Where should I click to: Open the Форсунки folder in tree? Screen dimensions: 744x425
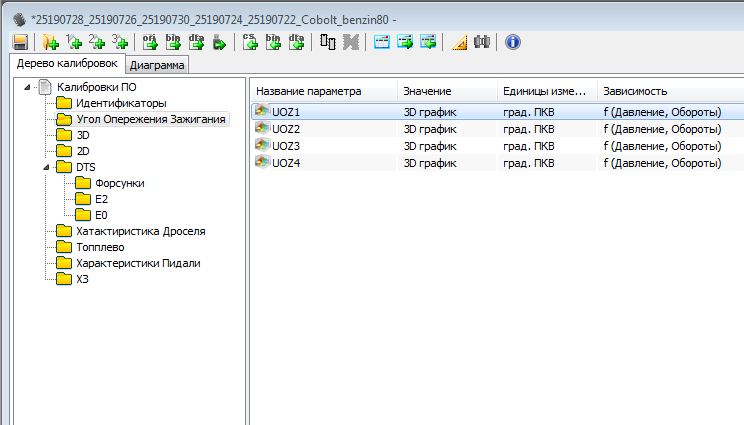tap(120, 183)
